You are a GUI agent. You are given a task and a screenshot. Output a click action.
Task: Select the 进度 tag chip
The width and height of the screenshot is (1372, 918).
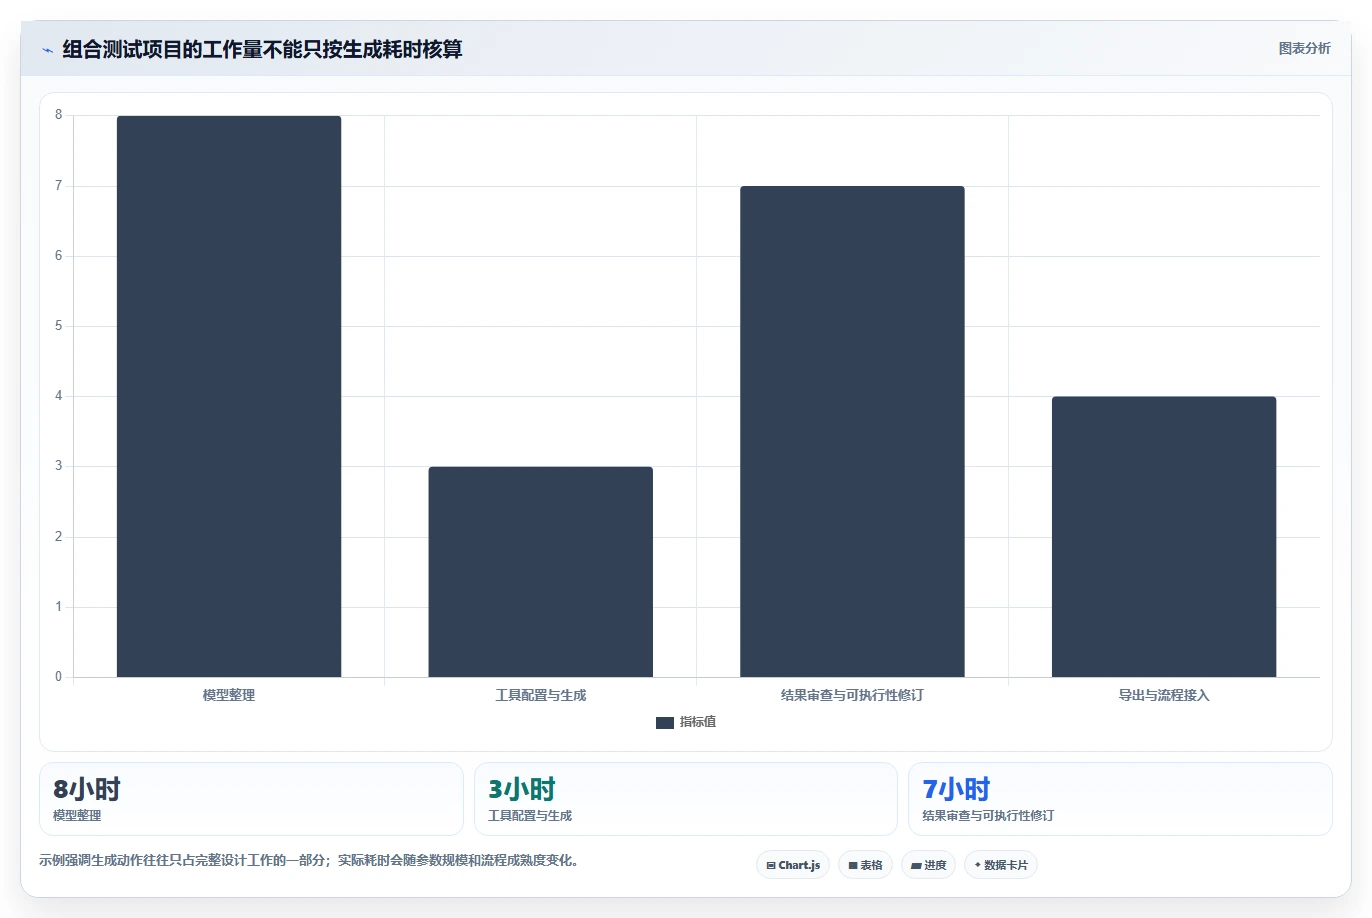pyautogui.click(x=929, y=865)
